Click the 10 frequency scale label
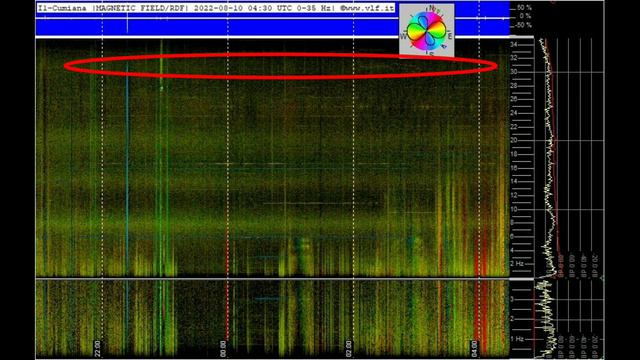 pos(514,209)
